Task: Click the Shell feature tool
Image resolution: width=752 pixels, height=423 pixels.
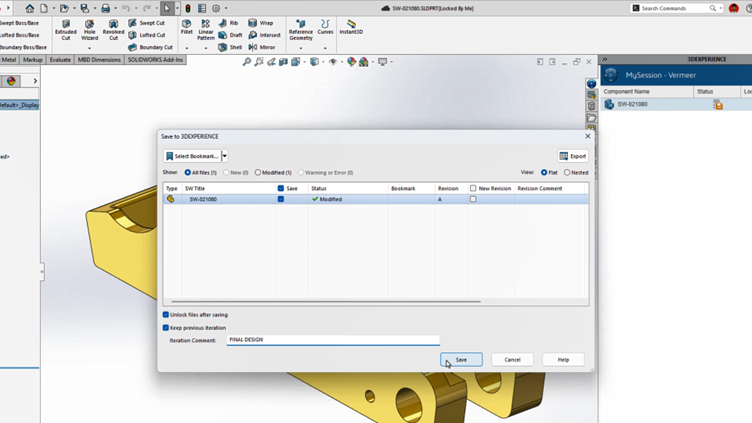Action: (230, 47)
